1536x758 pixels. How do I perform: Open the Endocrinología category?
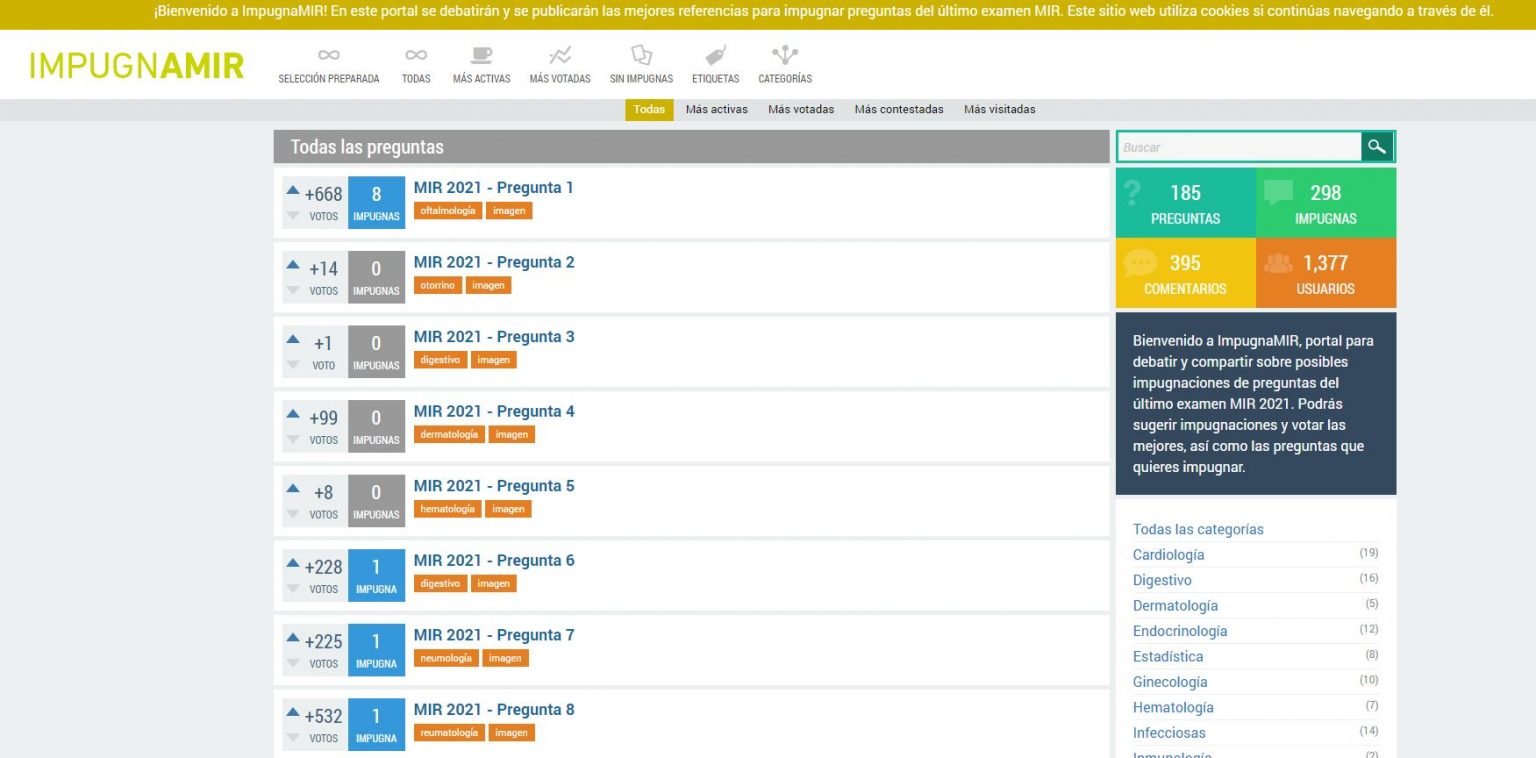pyautogui.click(x=1180, y=631)
